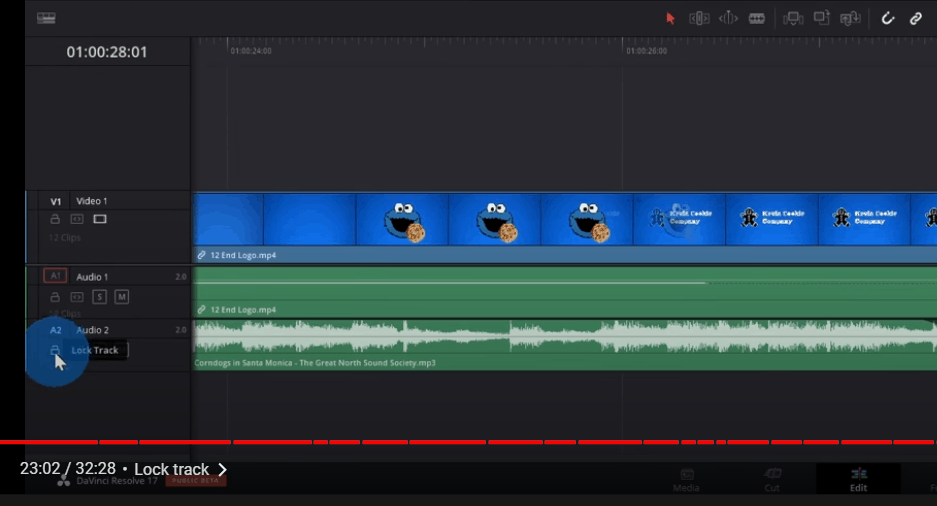The image size is (937, 506).
Task: Select the 12 End Logo.mp4 audio clip on Audio 1
Action: coord(565,292)
